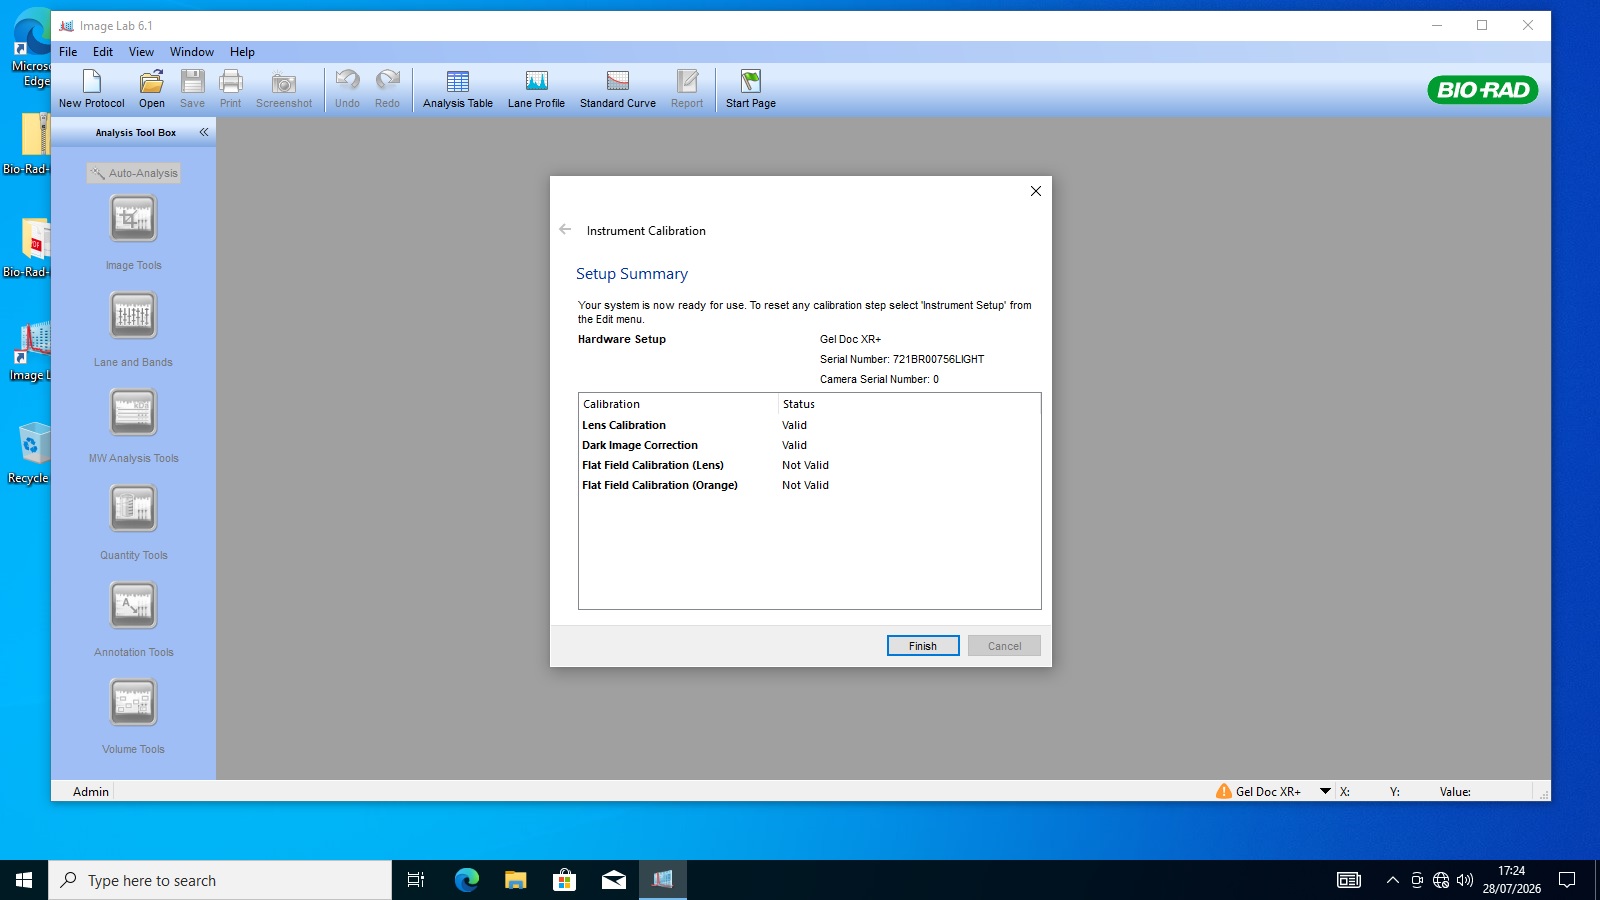Open the Window menu

coord(191,52)
